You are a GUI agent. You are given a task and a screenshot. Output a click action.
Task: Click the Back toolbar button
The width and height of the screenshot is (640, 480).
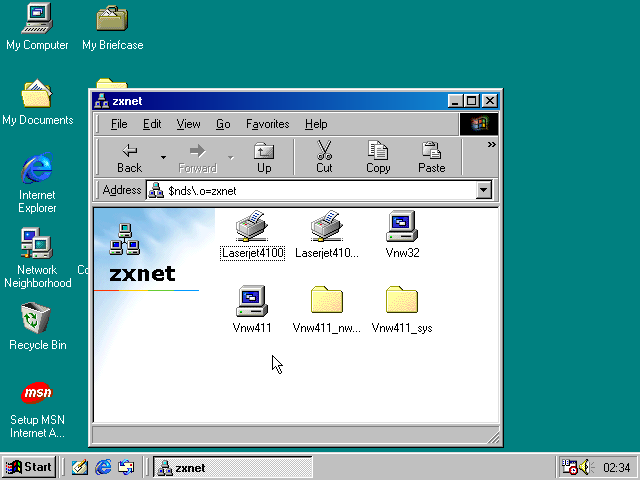[129, 158]
